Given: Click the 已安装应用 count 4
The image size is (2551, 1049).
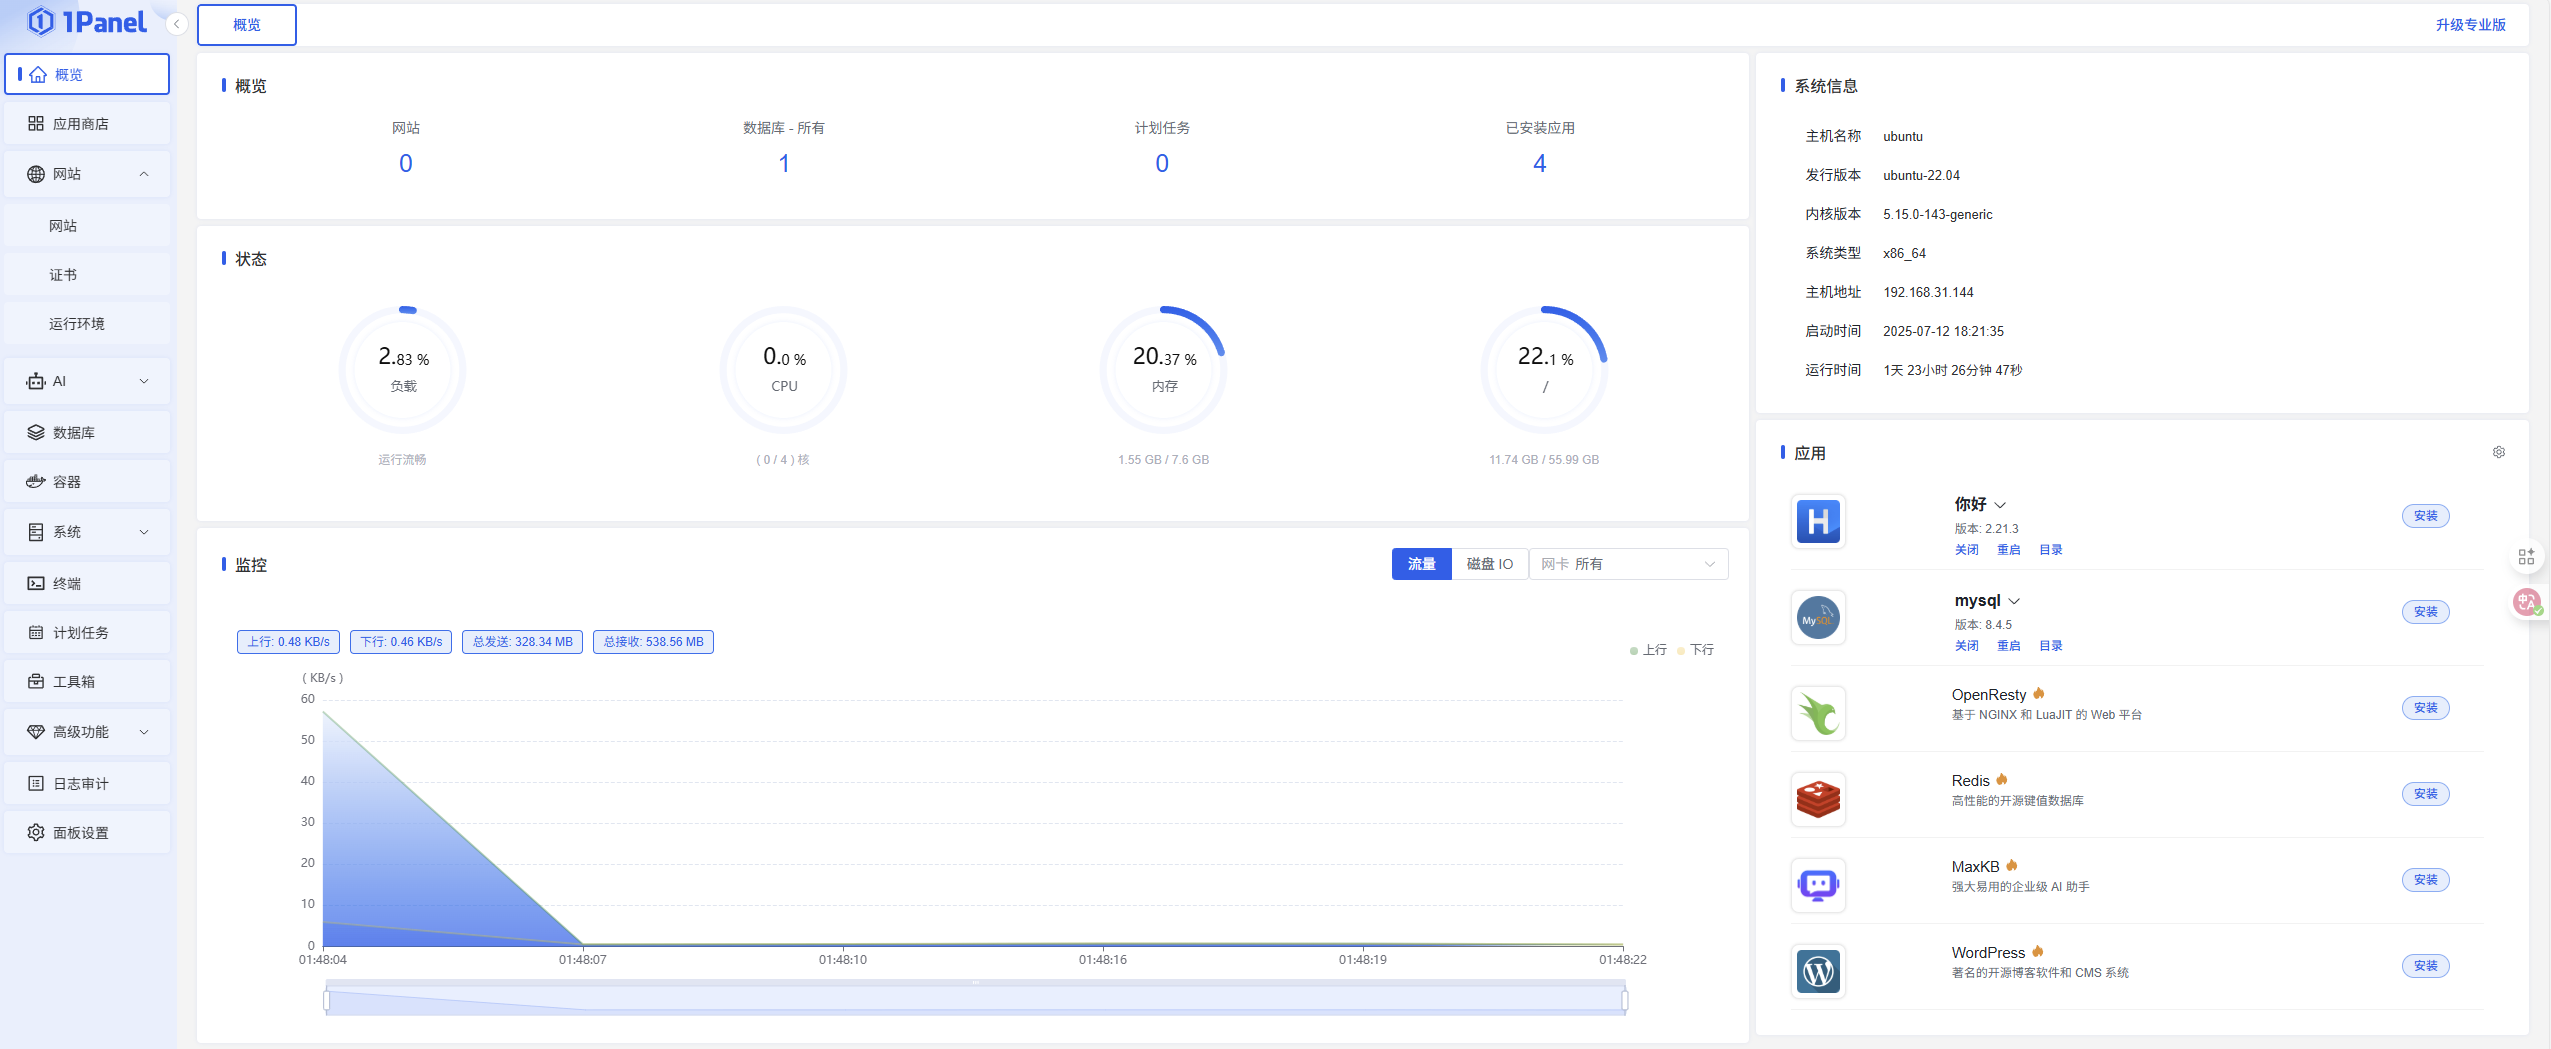Looking at the screenshot, I should click(1539, 164).
